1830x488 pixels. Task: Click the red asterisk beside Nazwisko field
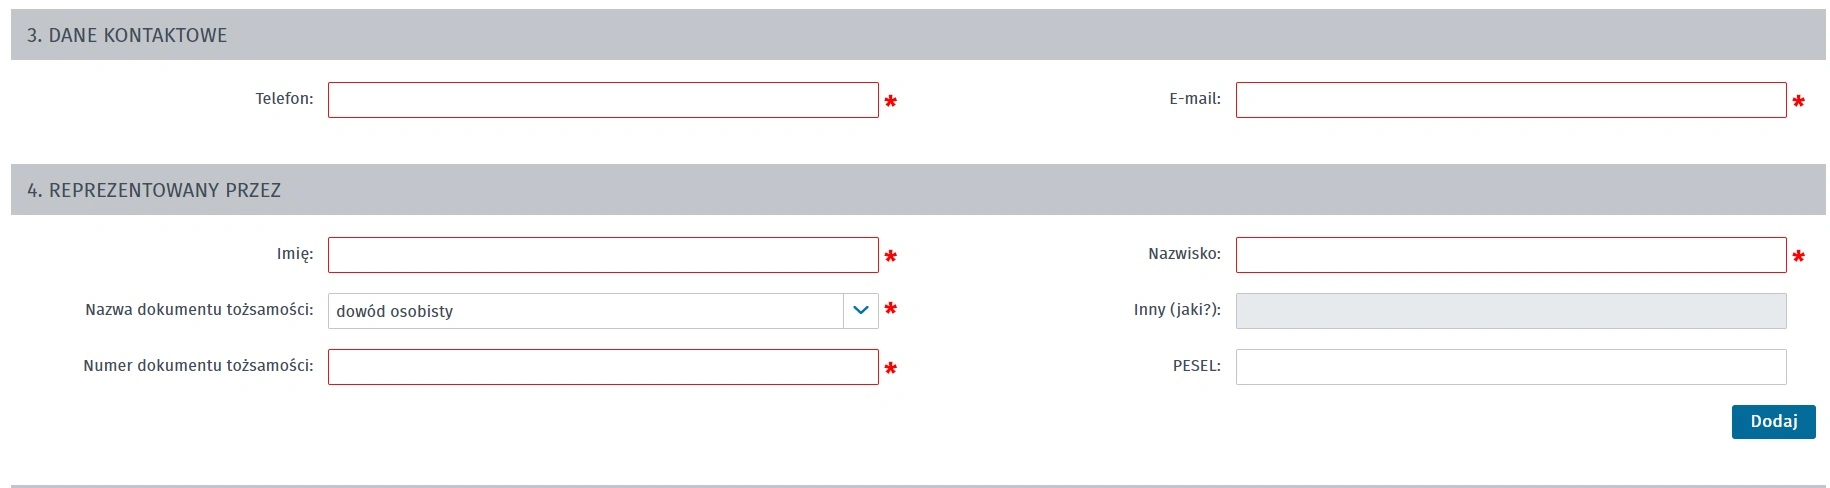1798,257
